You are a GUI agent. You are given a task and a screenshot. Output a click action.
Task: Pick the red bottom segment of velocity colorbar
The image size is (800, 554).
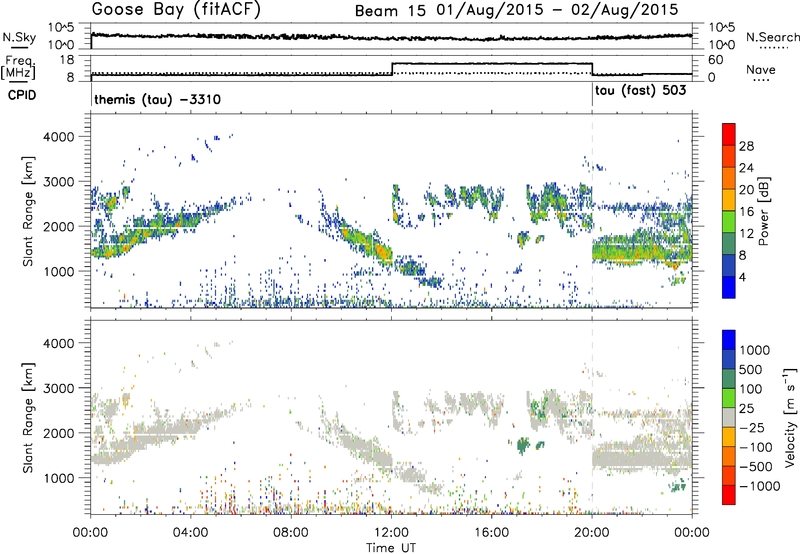tap(729, 495)
